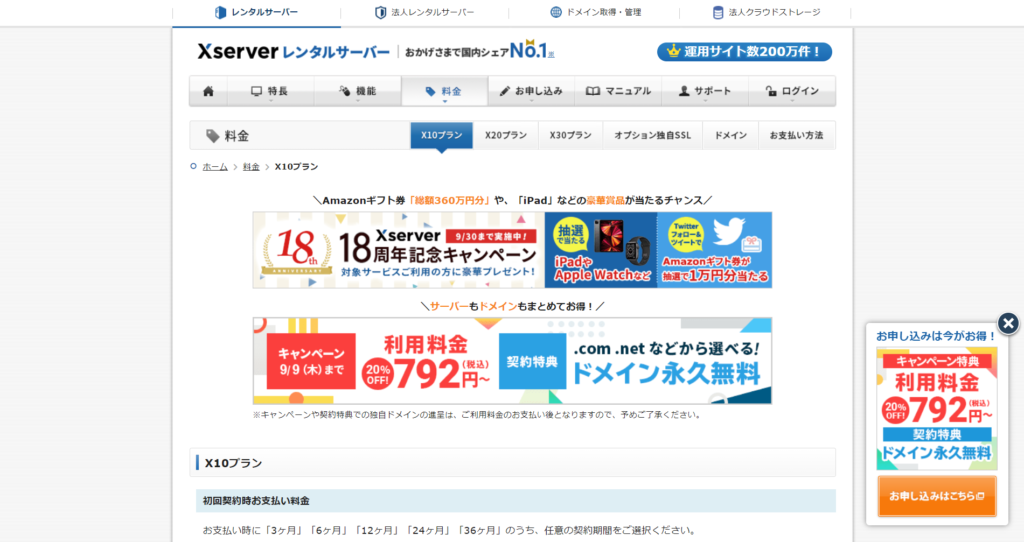
Task: Follow the 料金 breadcrumb link
Action: pos(251,167)
